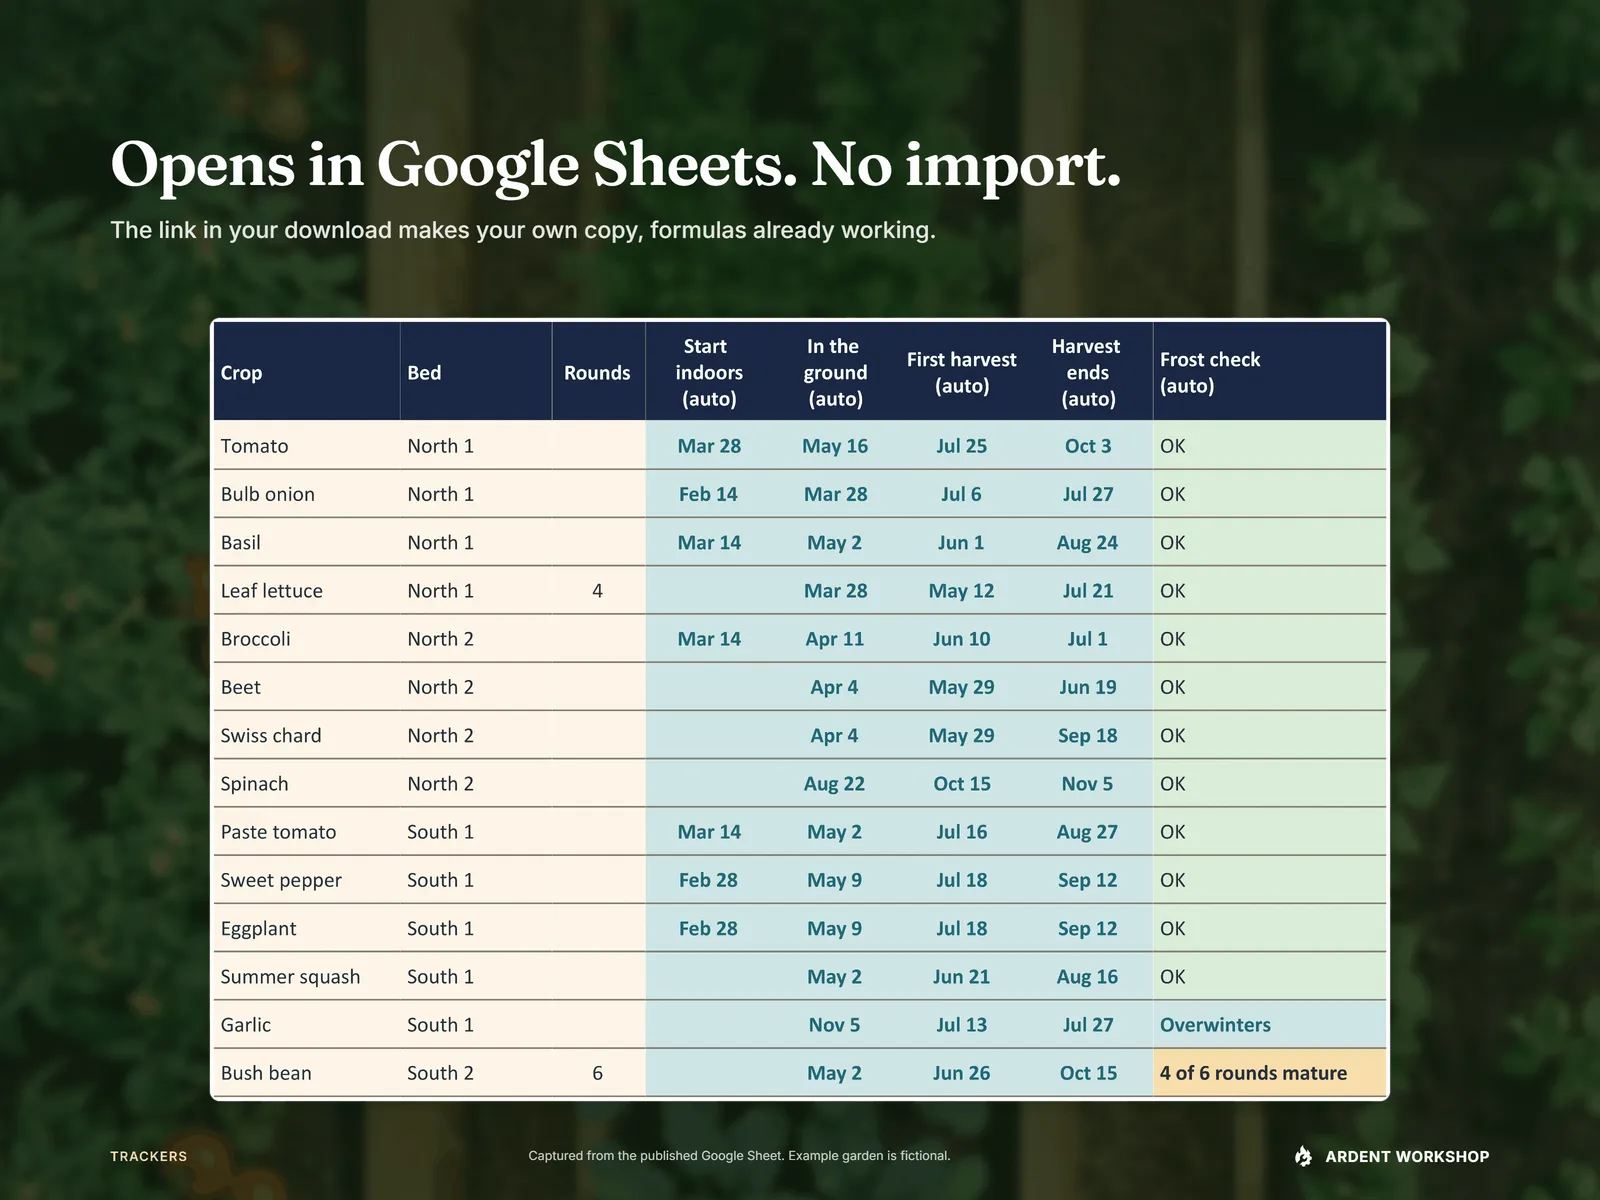Click the 'Captured from the published Google Sheet' note

point(739,1156)
